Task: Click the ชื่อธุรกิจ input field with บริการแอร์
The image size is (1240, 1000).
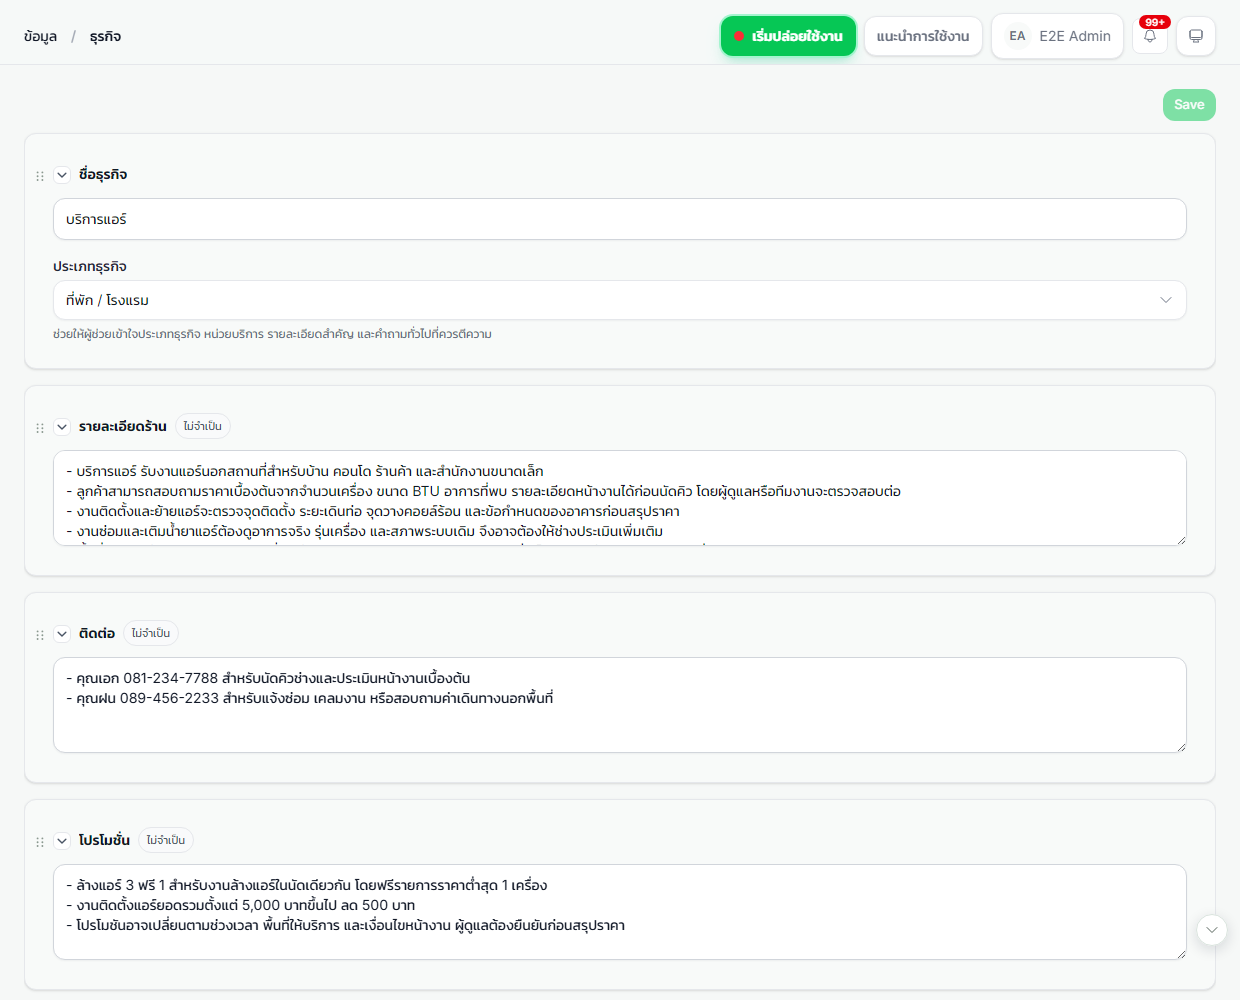Action: (619, 219)
